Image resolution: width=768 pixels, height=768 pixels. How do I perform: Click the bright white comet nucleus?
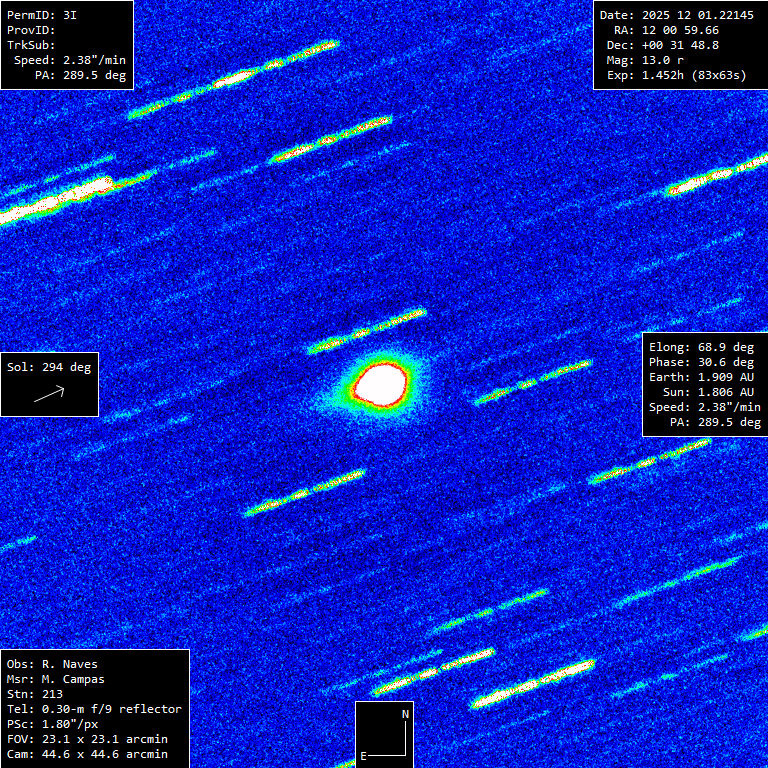click(381, 382)
